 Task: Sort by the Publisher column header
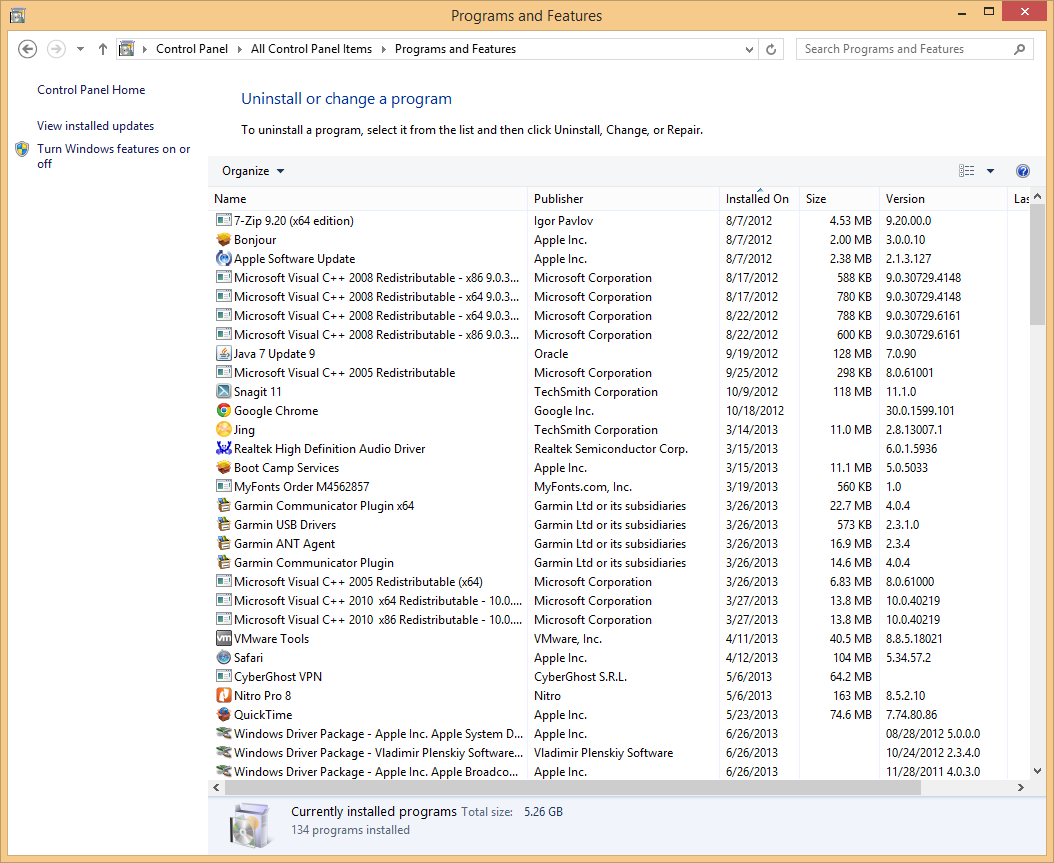coord(624,198)
